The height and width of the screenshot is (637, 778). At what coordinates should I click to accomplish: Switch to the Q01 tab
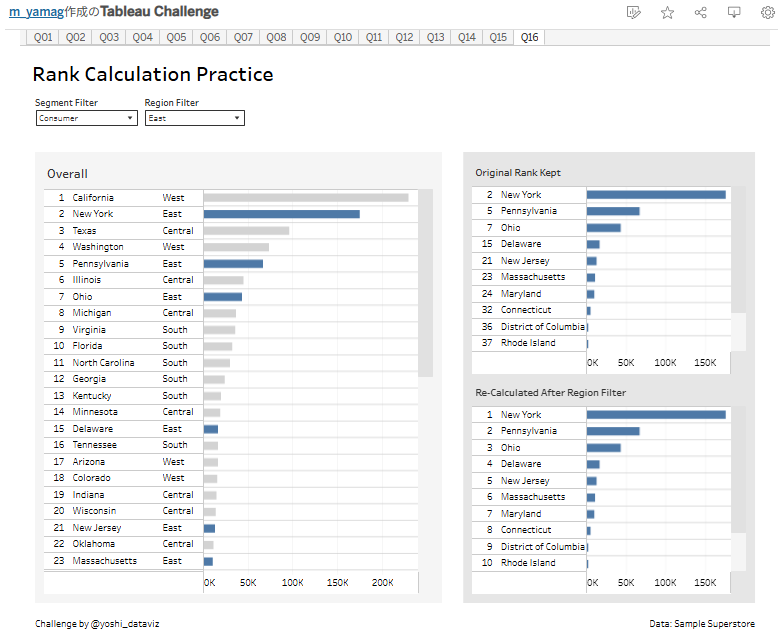point(43,37)
